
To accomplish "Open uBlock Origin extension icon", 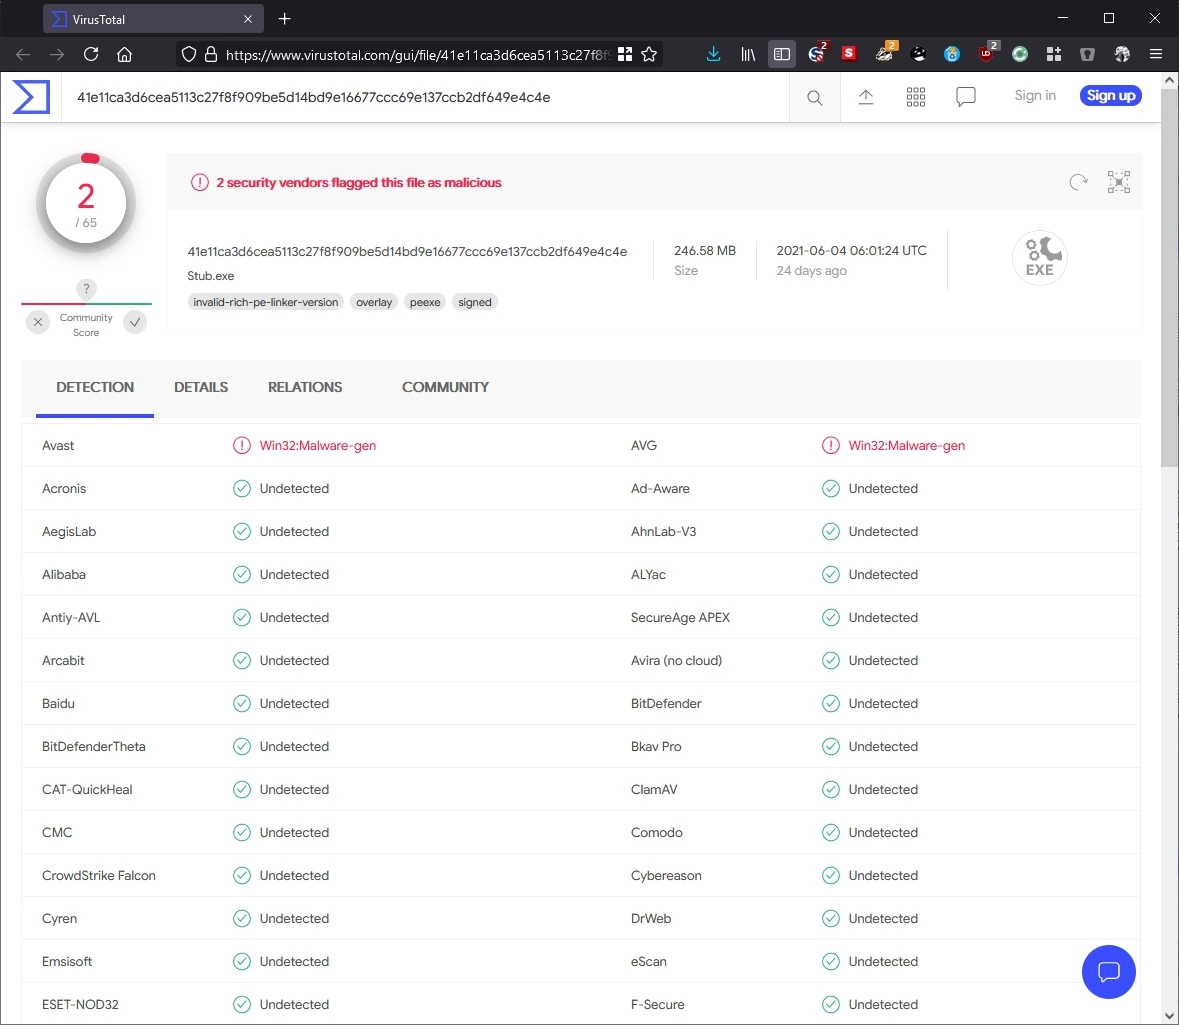I will tap(987, 53).
